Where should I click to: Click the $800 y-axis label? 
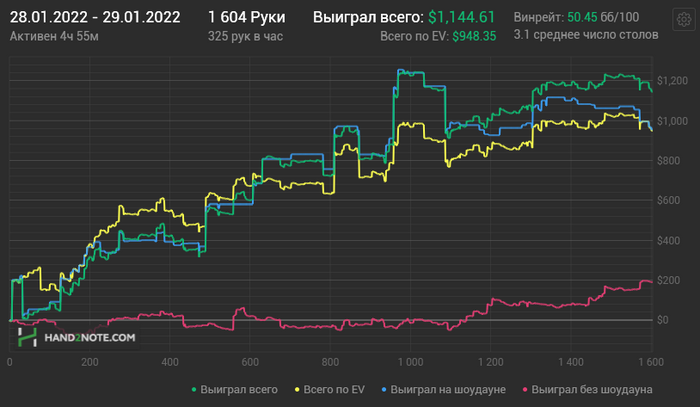[x=668, y=161]
